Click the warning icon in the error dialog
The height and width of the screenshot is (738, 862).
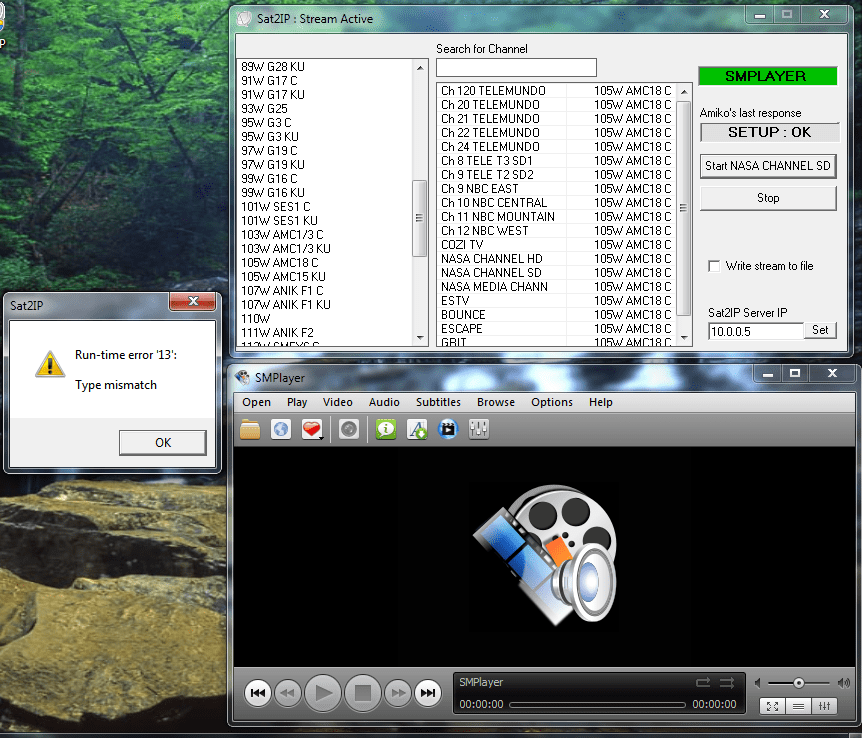click(50, 364)
